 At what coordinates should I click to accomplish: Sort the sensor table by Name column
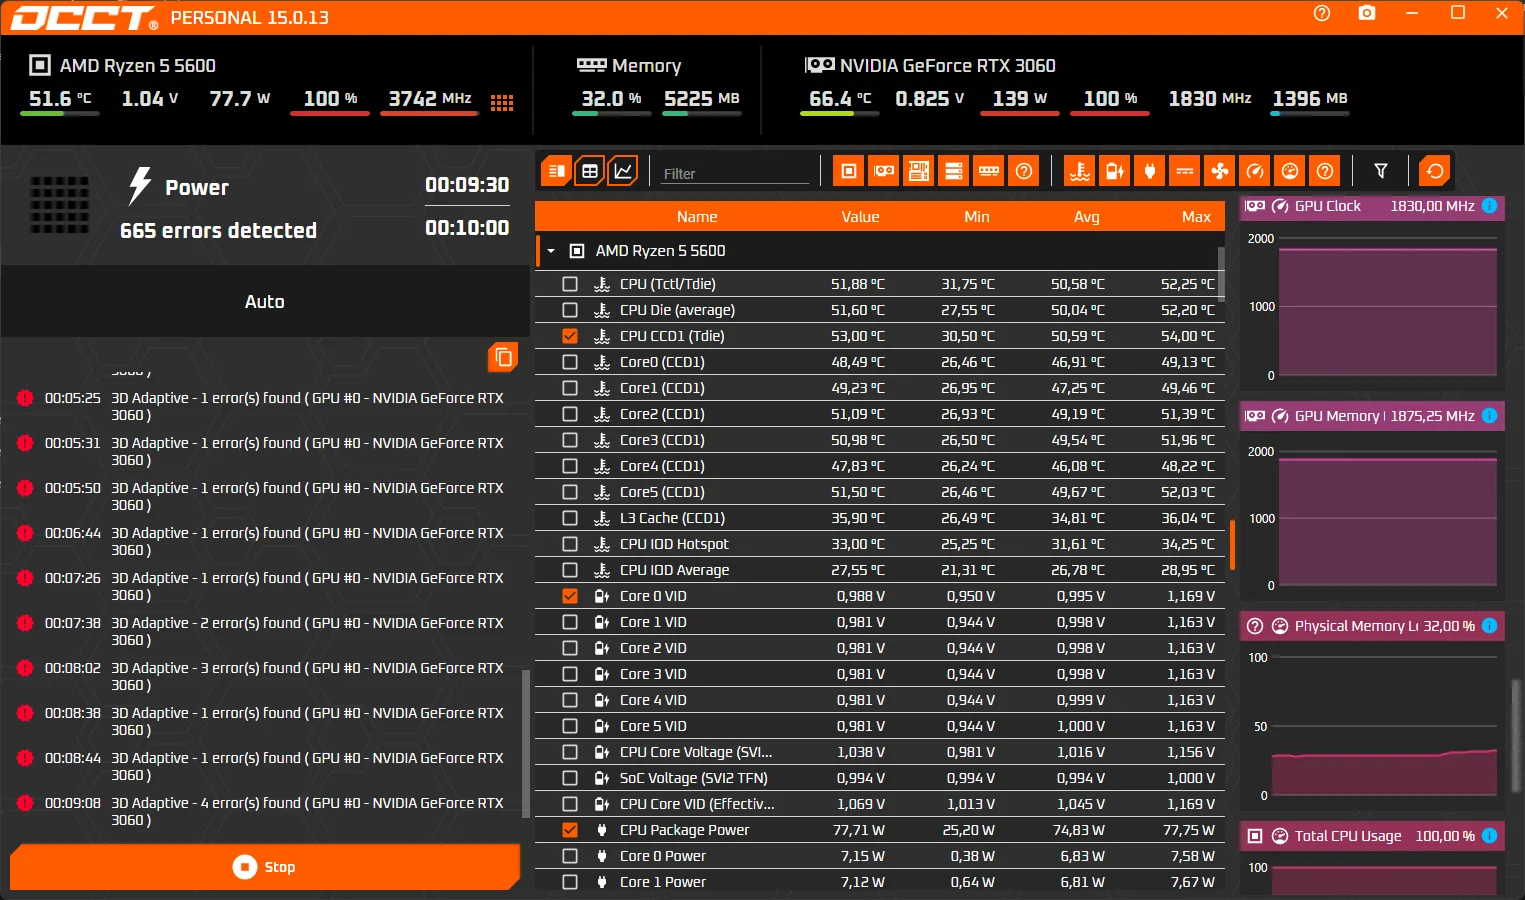click(697, 217)
